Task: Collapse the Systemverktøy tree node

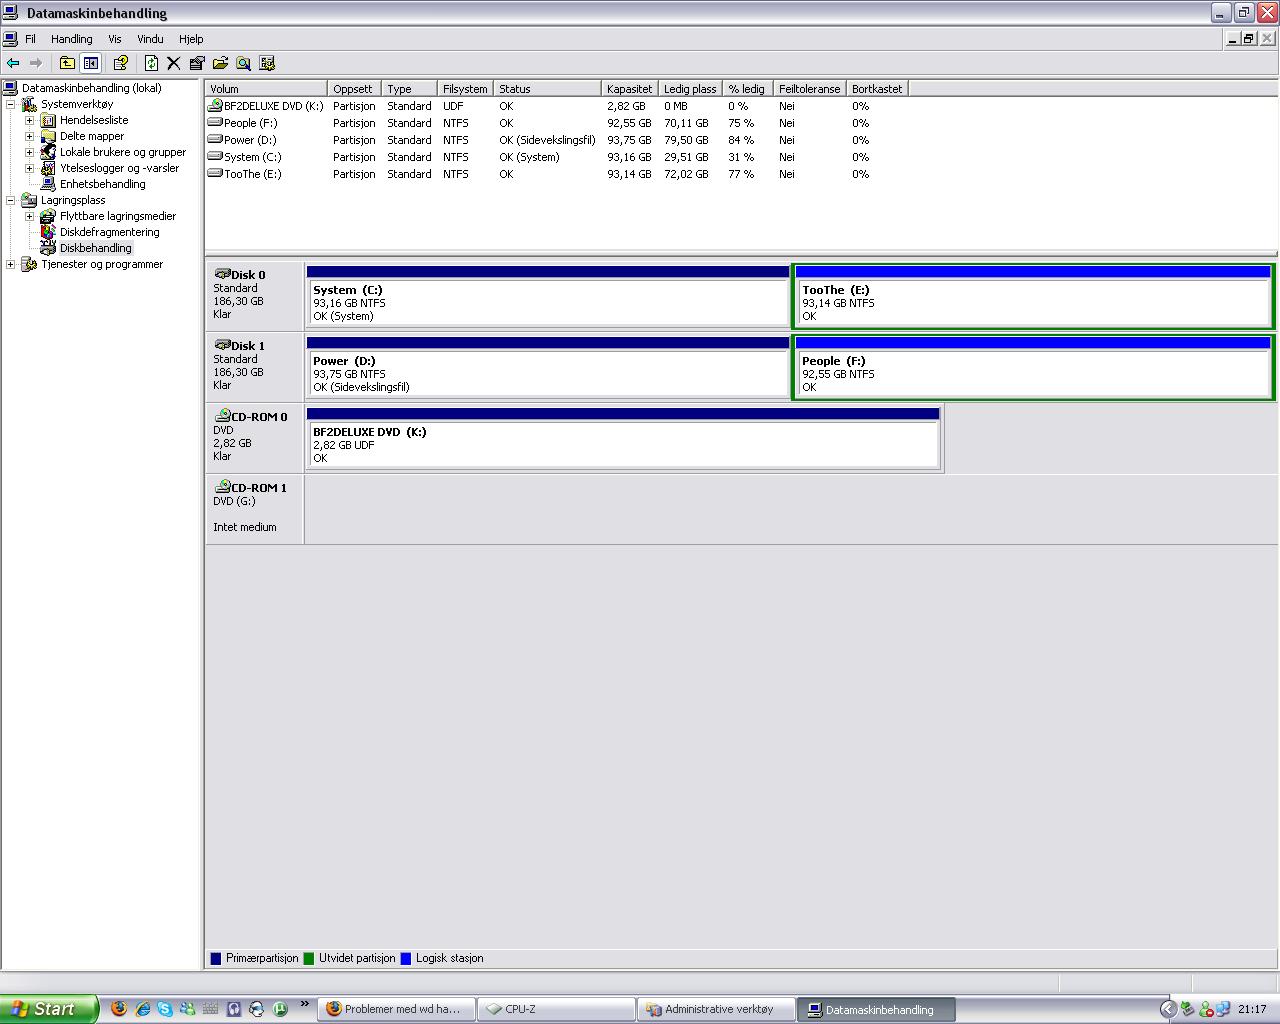Action: pos(11,104)
